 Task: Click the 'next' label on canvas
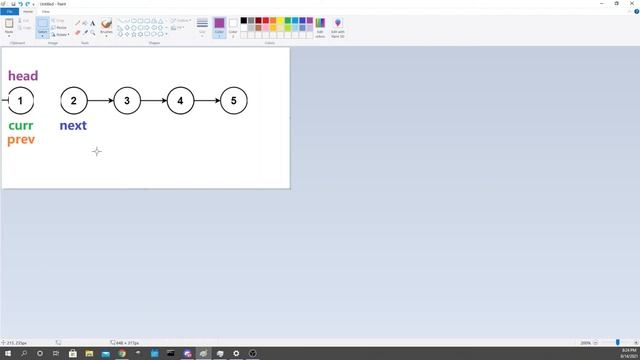click(73, 125)
